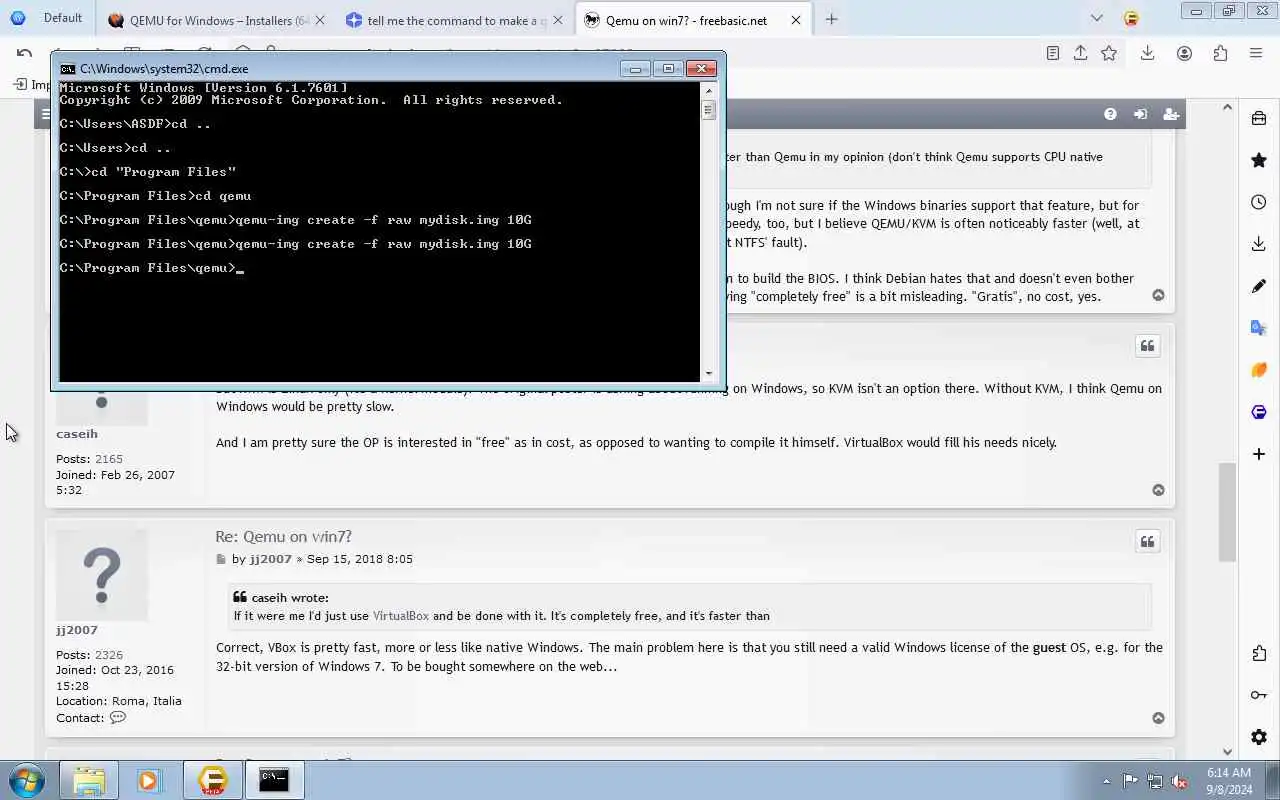Open the media player taskbar icon

(150, 780)
